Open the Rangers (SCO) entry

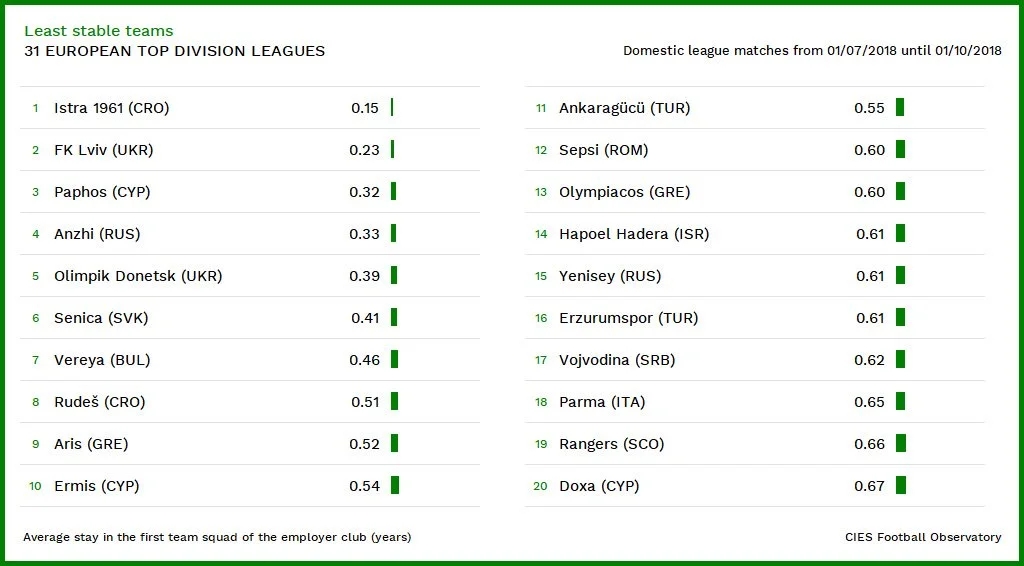[x=611, y=444]
